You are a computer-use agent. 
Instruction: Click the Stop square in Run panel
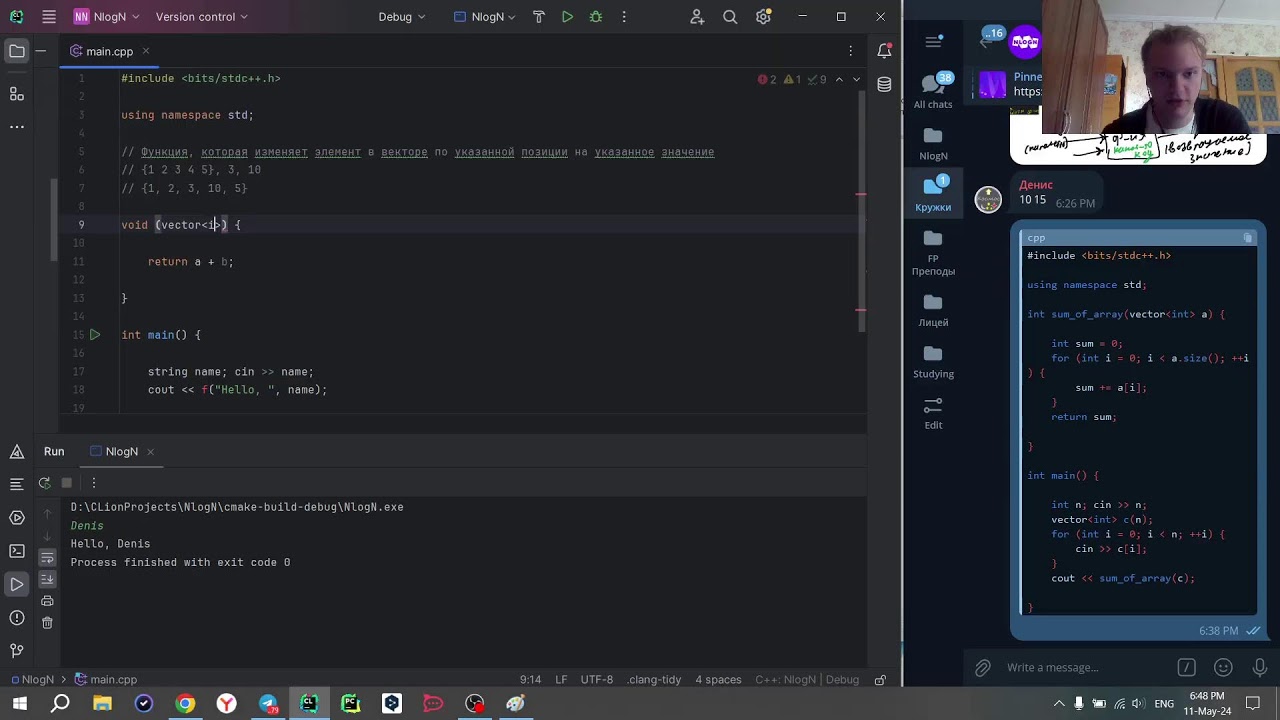tap(67, 483)
